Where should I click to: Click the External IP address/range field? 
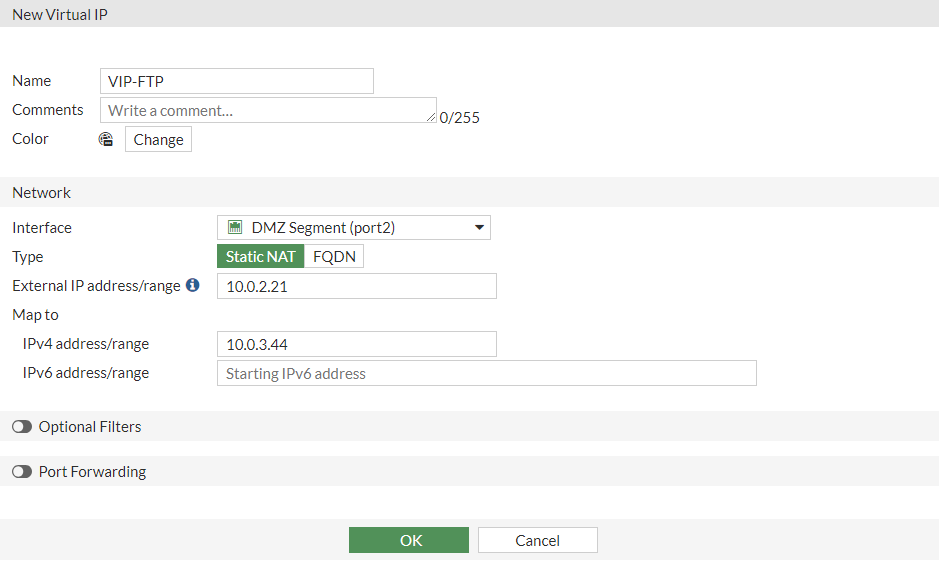click(x=356, y=287)
